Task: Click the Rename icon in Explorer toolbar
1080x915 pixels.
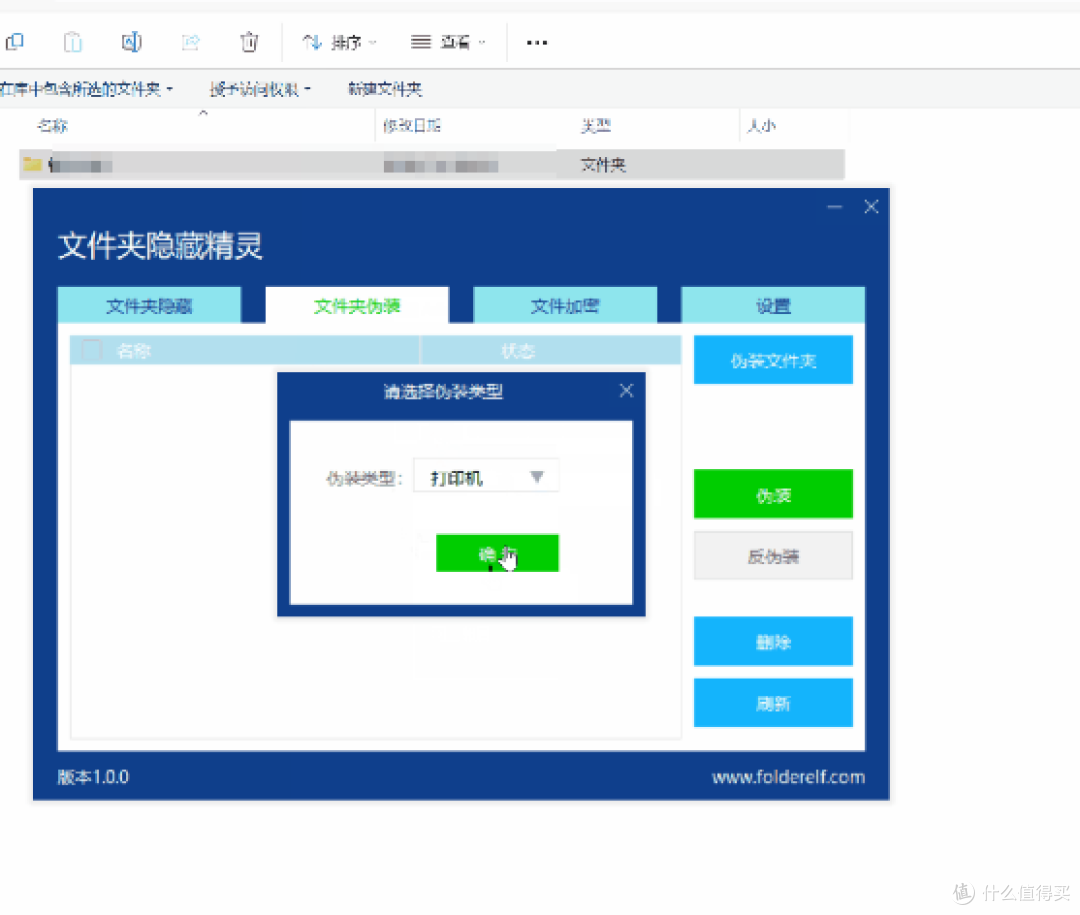Action: pos(132,42)
